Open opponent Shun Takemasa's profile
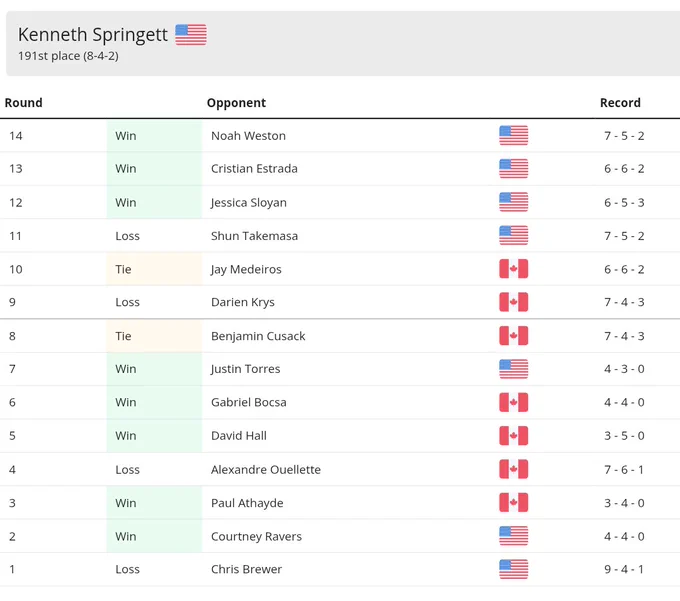Screen dimensions: 680x601 254,236
